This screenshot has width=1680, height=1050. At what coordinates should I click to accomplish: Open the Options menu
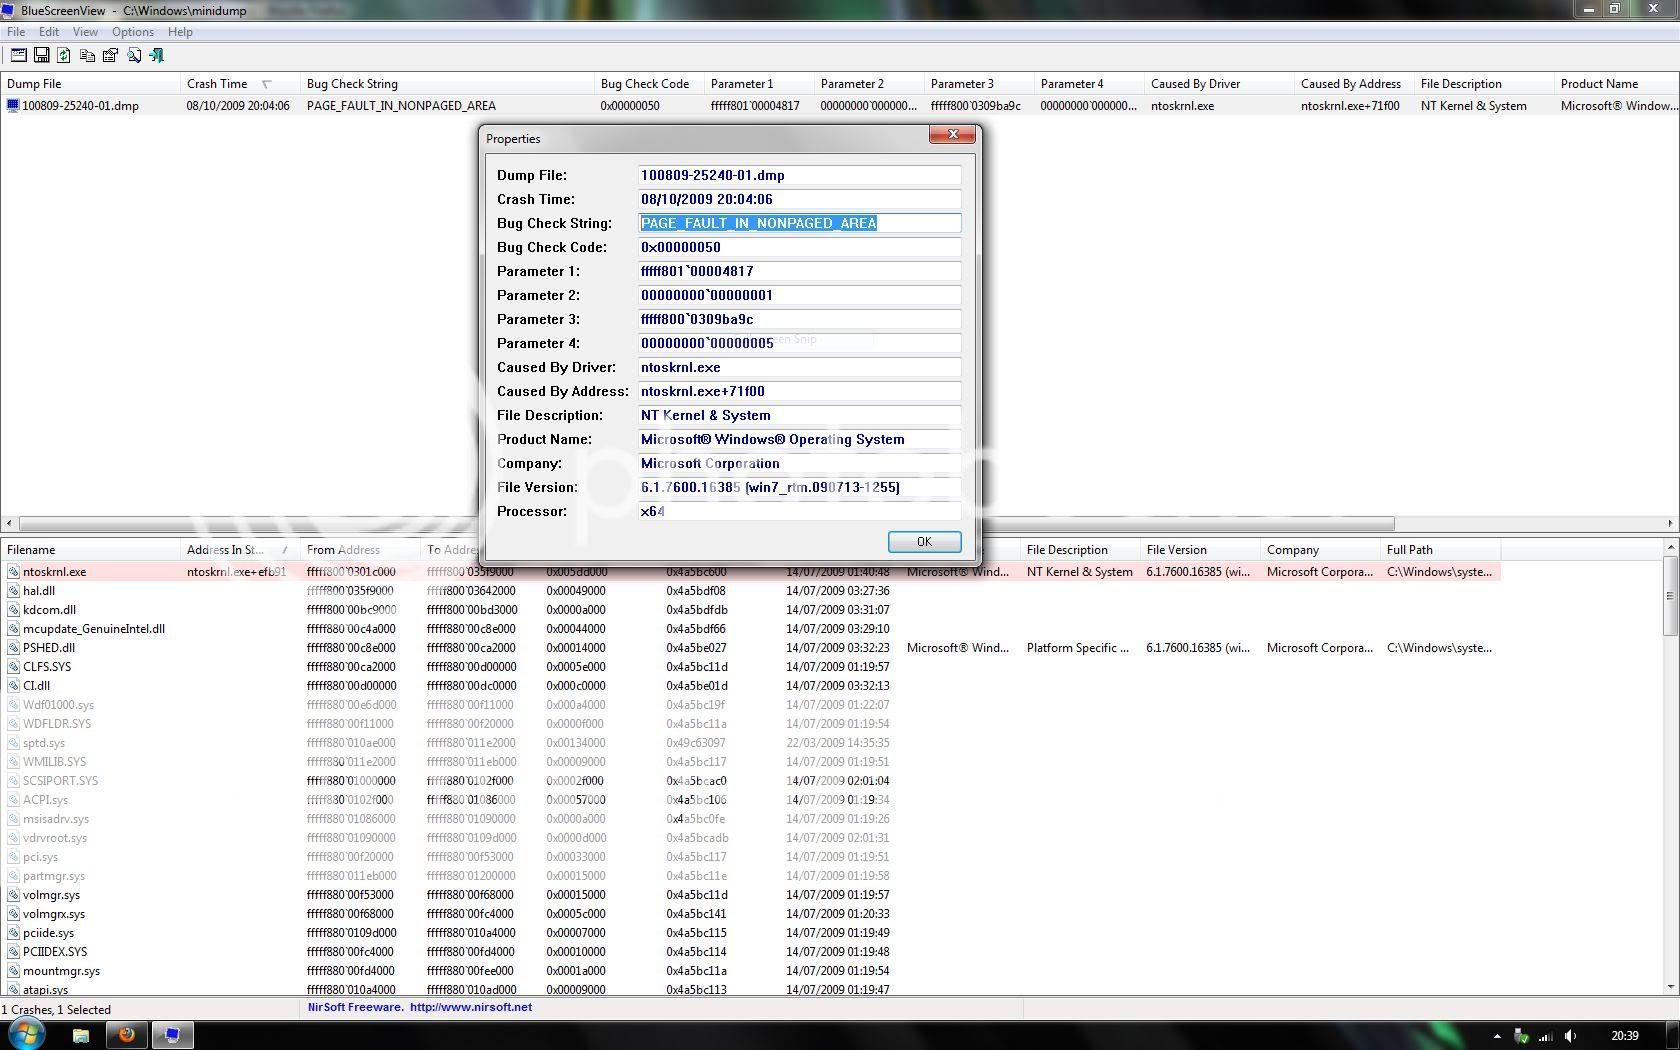tap(133, 32)
